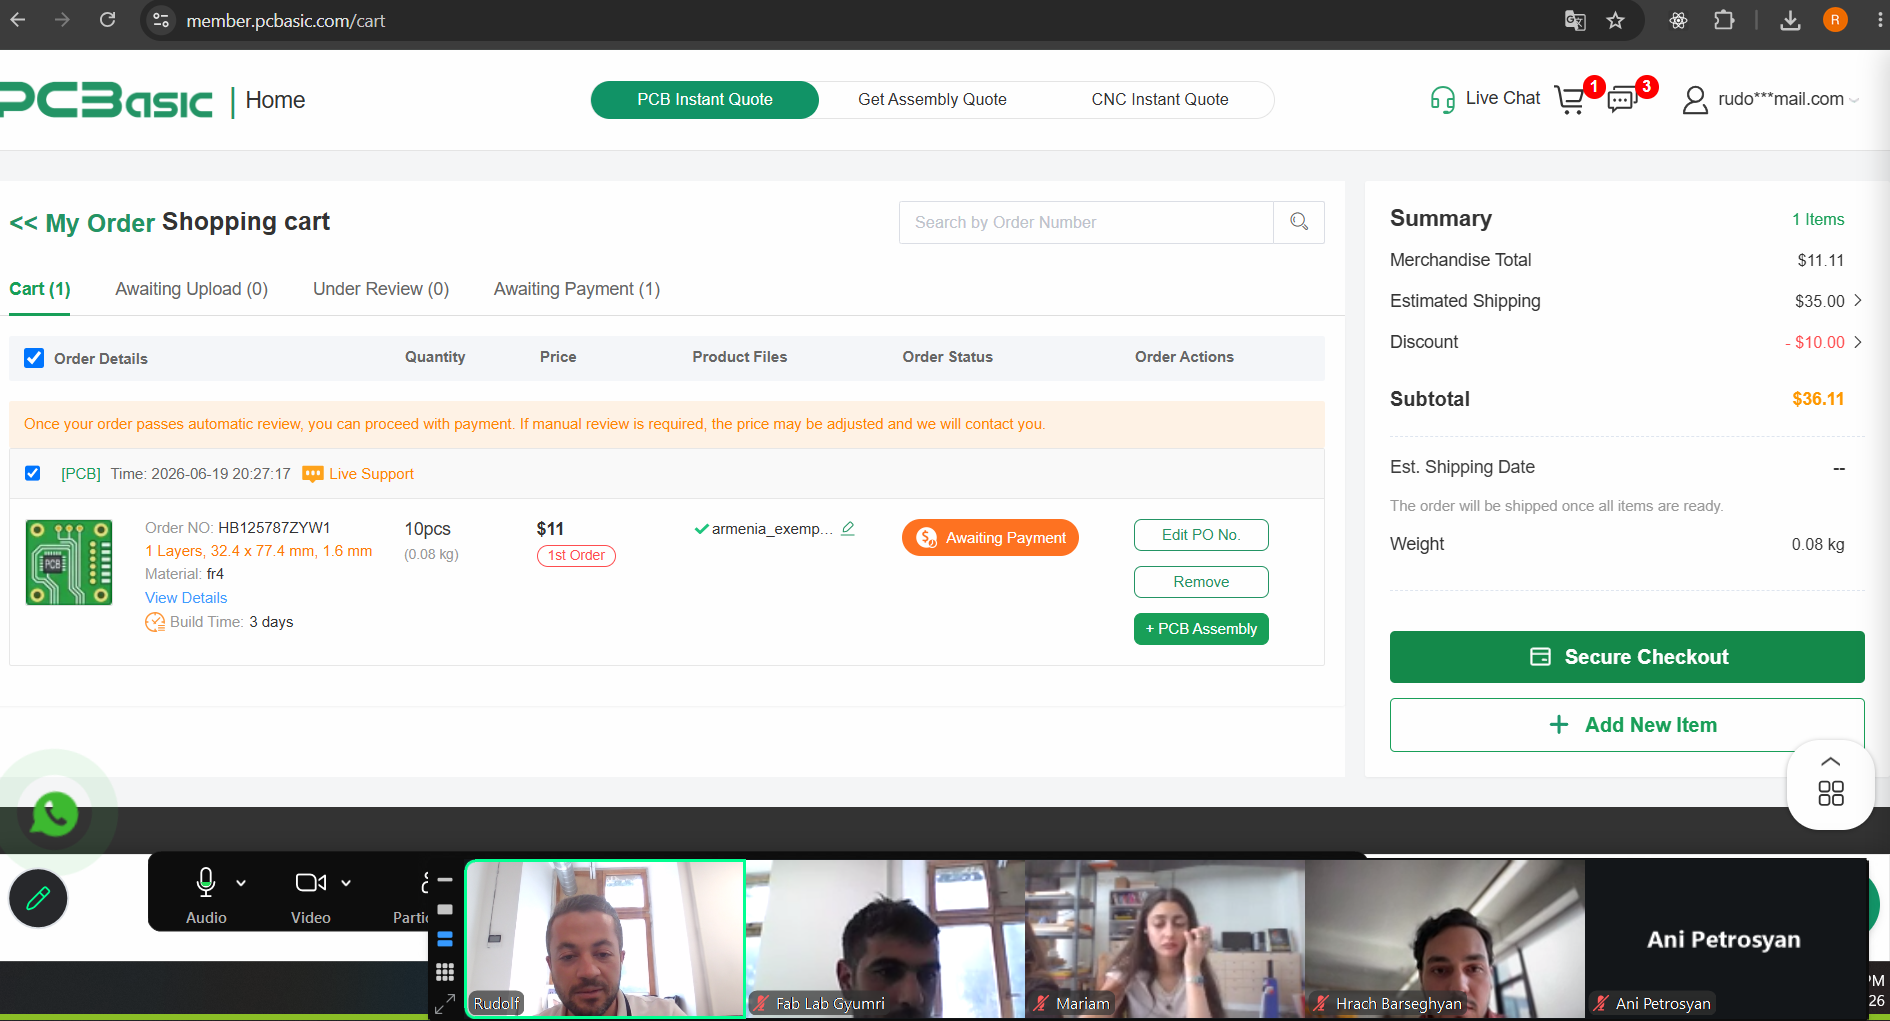Edit the armenia_exemp file name pencil
This screenshot has height=1021, width=1890.
(x=848, y=528)
